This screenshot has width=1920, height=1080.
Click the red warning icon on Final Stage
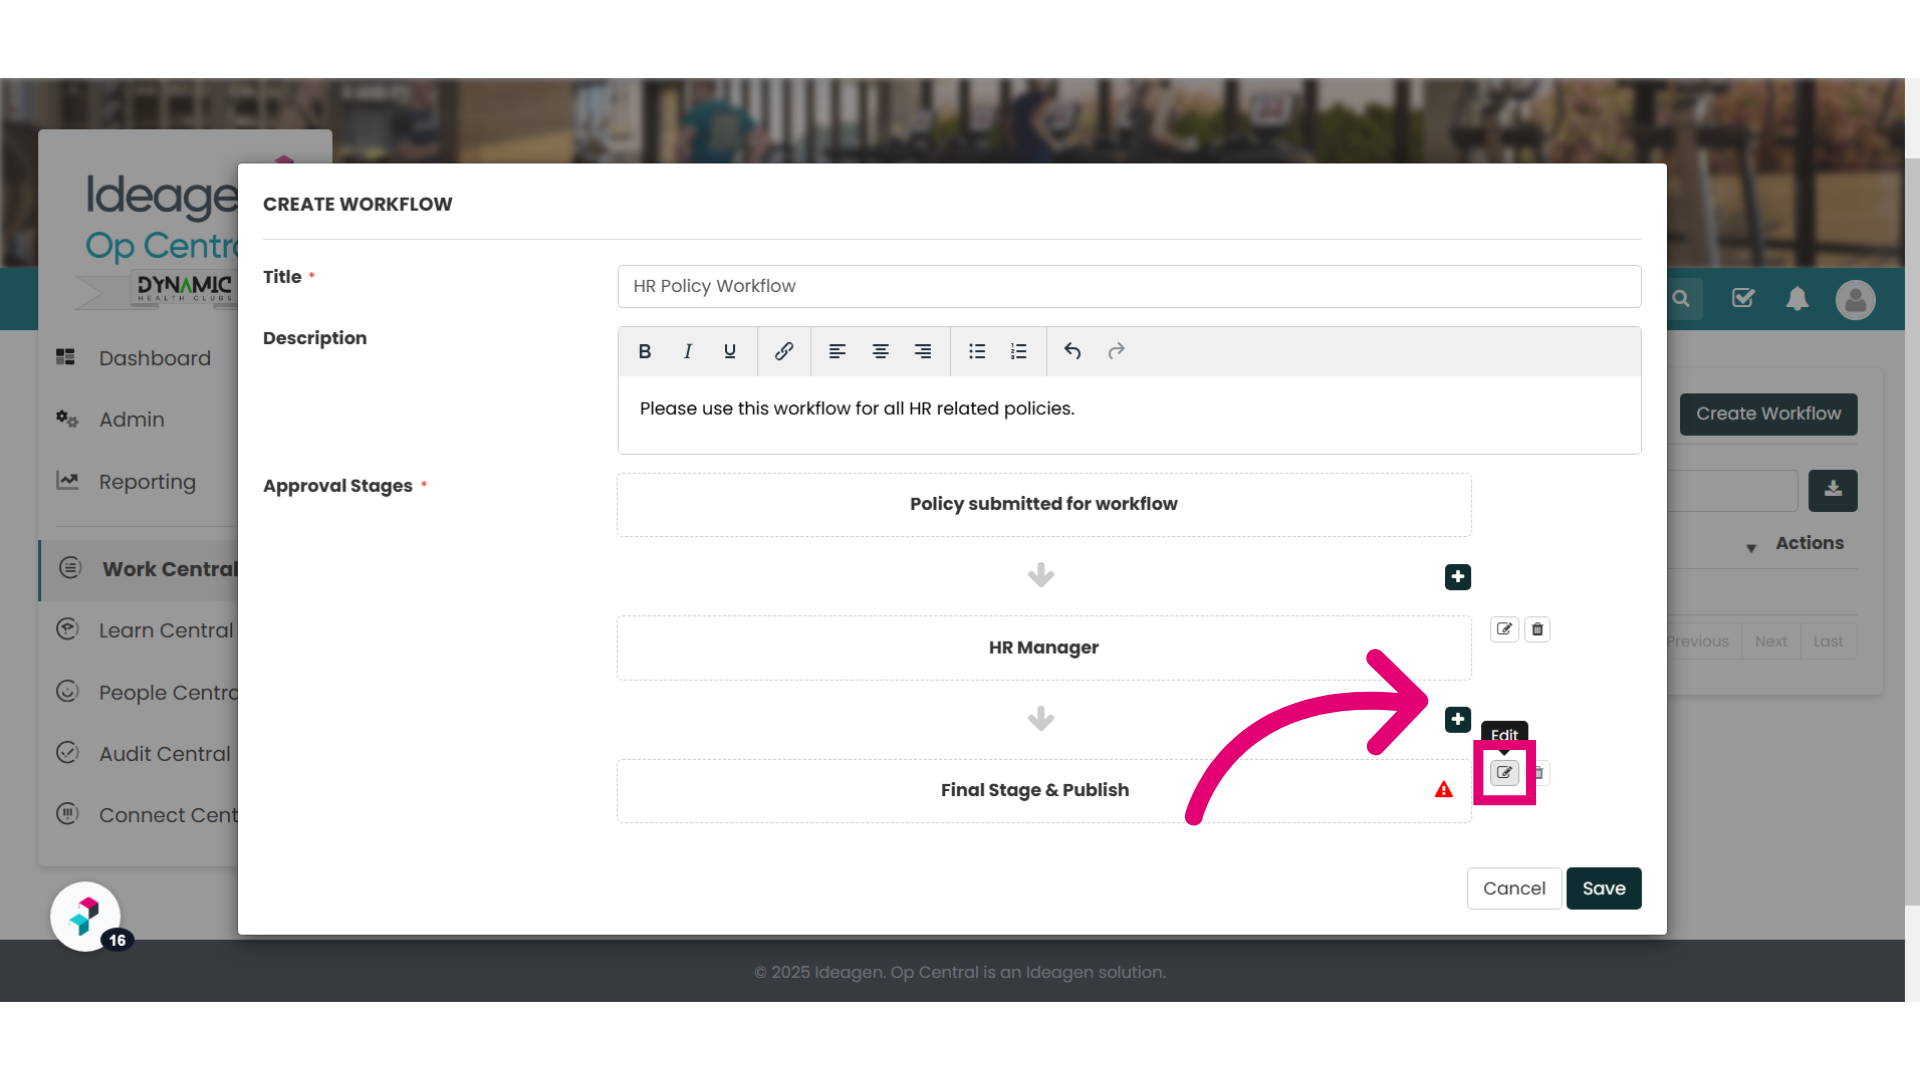pyautogui.click(x=1444, y=790)
